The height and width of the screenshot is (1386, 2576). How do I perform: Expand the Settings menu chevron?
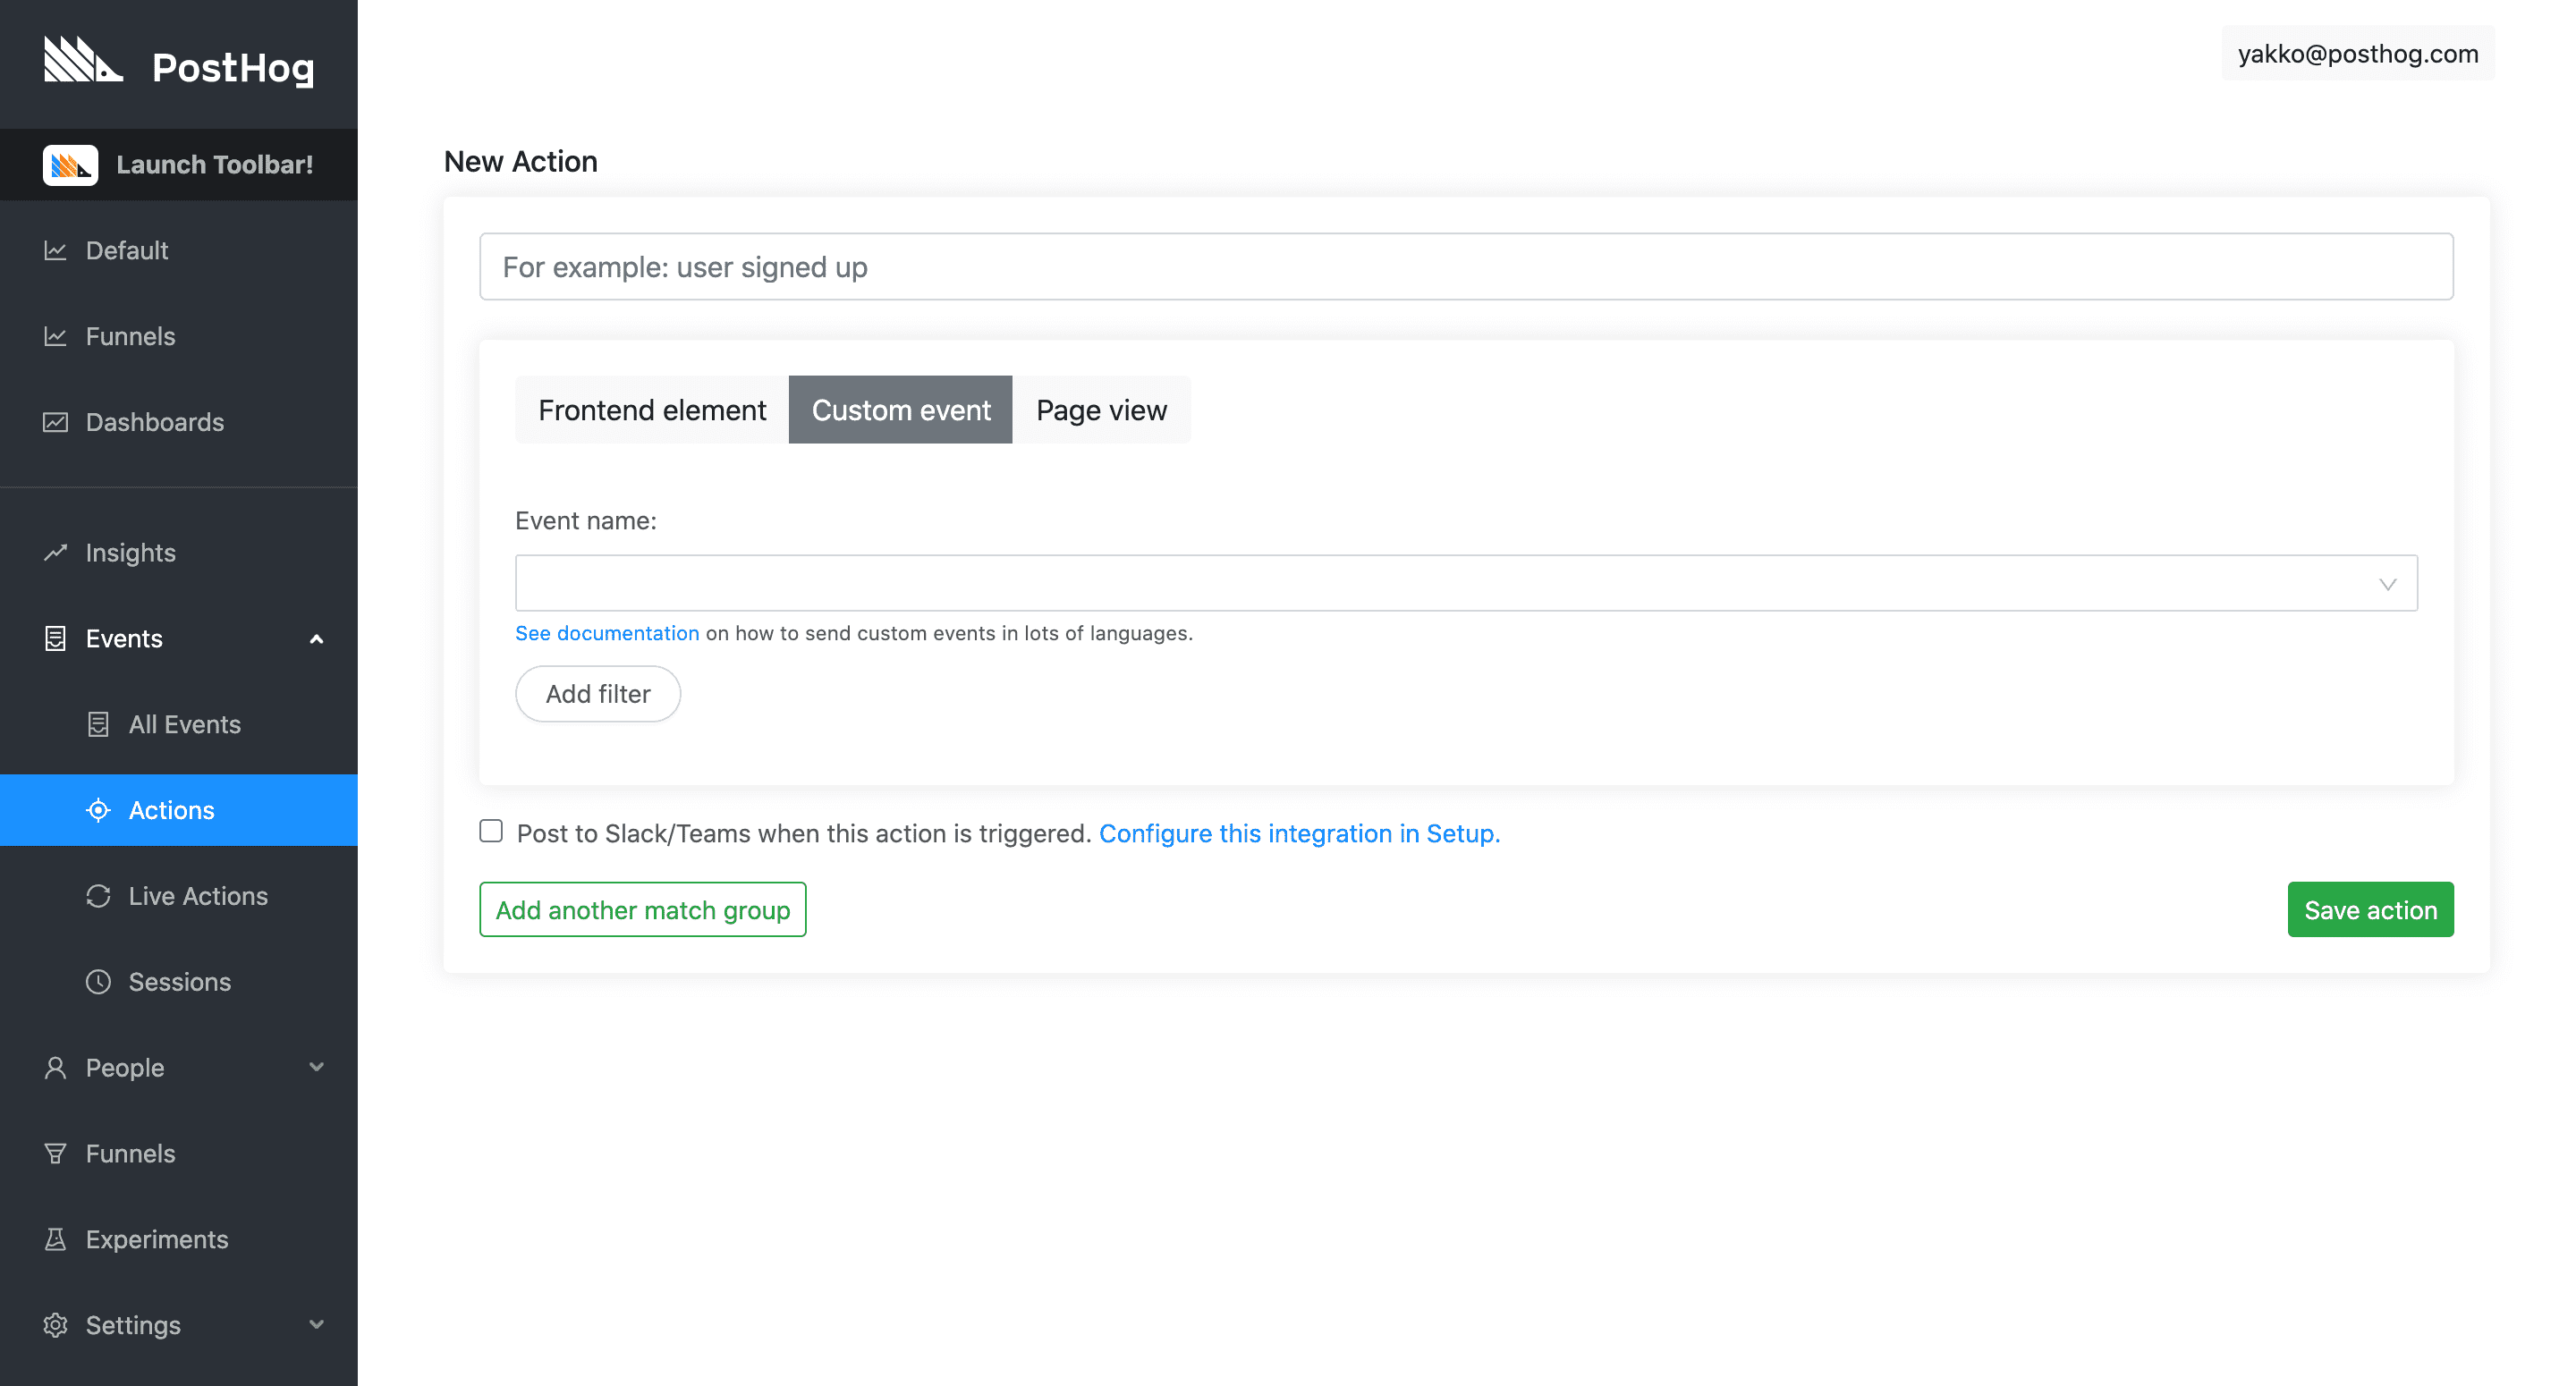click(317, 1325)
